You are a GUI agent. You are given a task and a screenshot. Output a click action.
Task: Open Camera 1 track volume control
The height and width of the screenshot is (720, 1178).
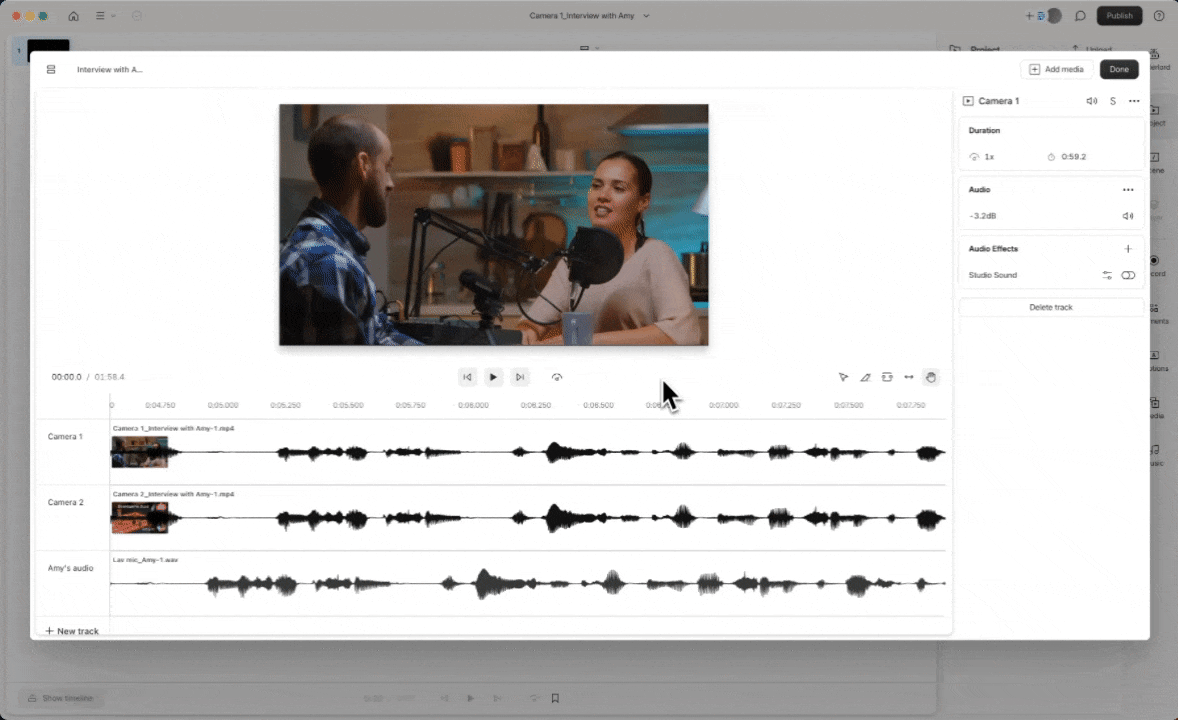[1091, 101]
